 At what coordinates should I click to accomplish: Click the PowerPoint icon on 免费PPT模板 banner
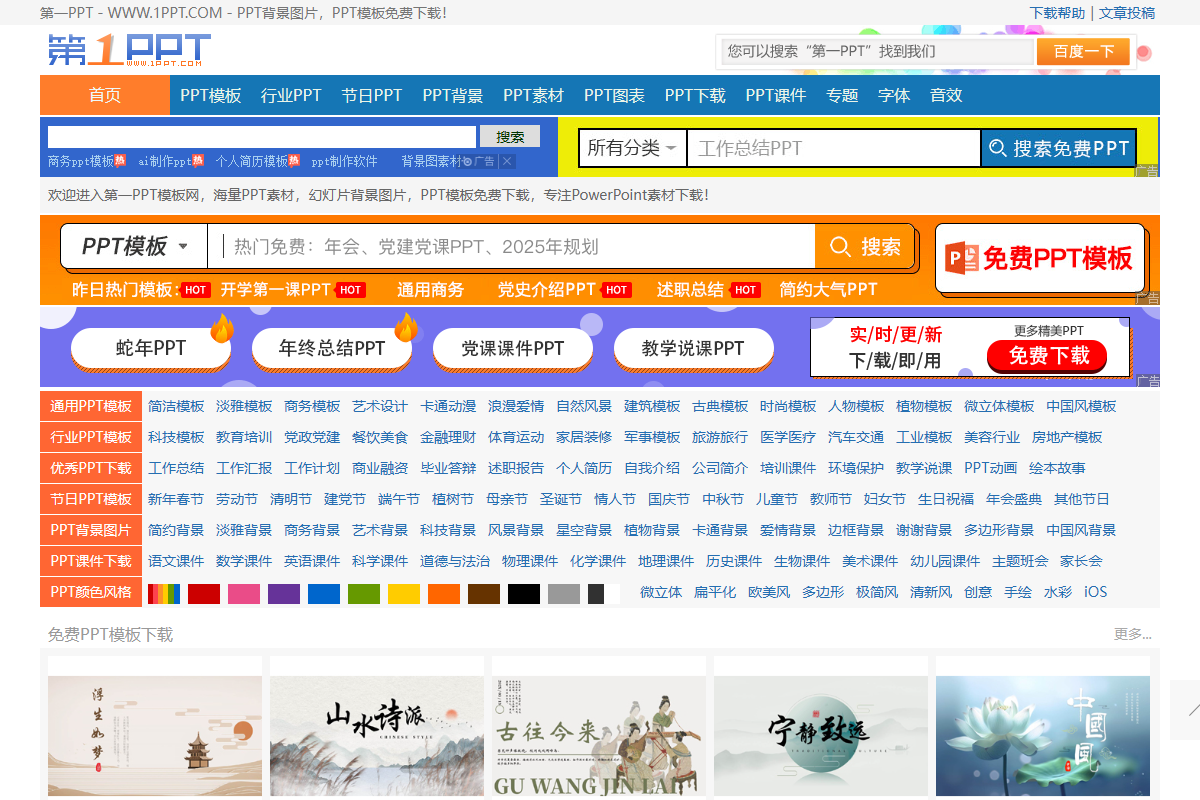(x=962, y=258)
